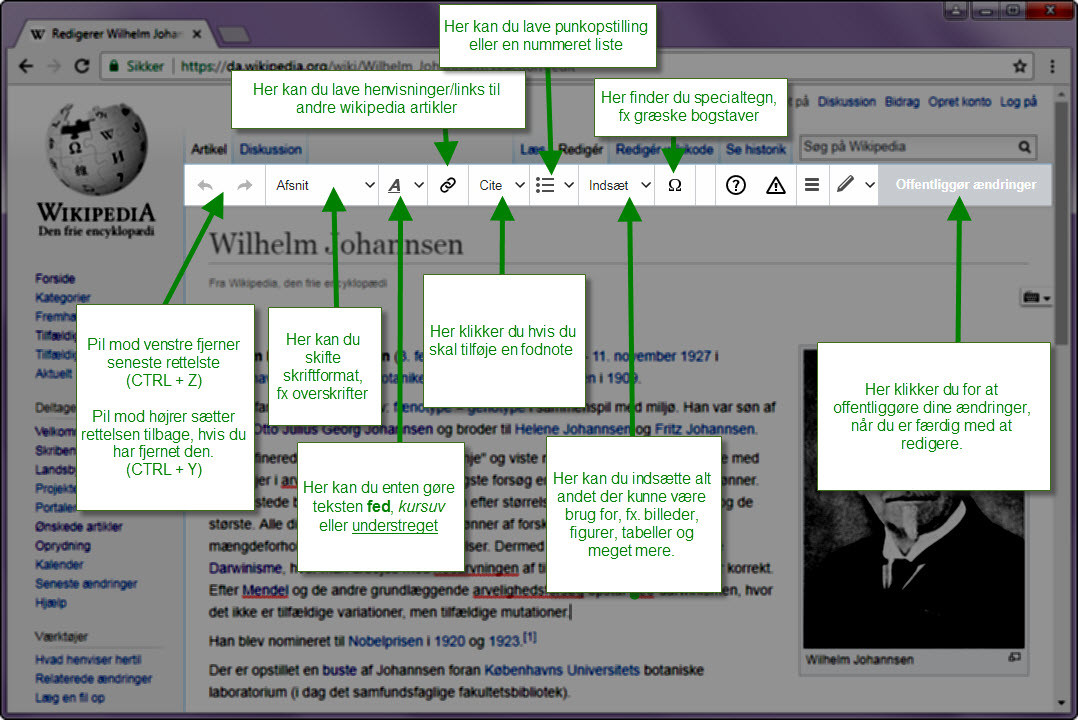Insert a link using the chain icon
Image resolution: width=1078 pixels, height=720 pixels.
coord(448,185)
